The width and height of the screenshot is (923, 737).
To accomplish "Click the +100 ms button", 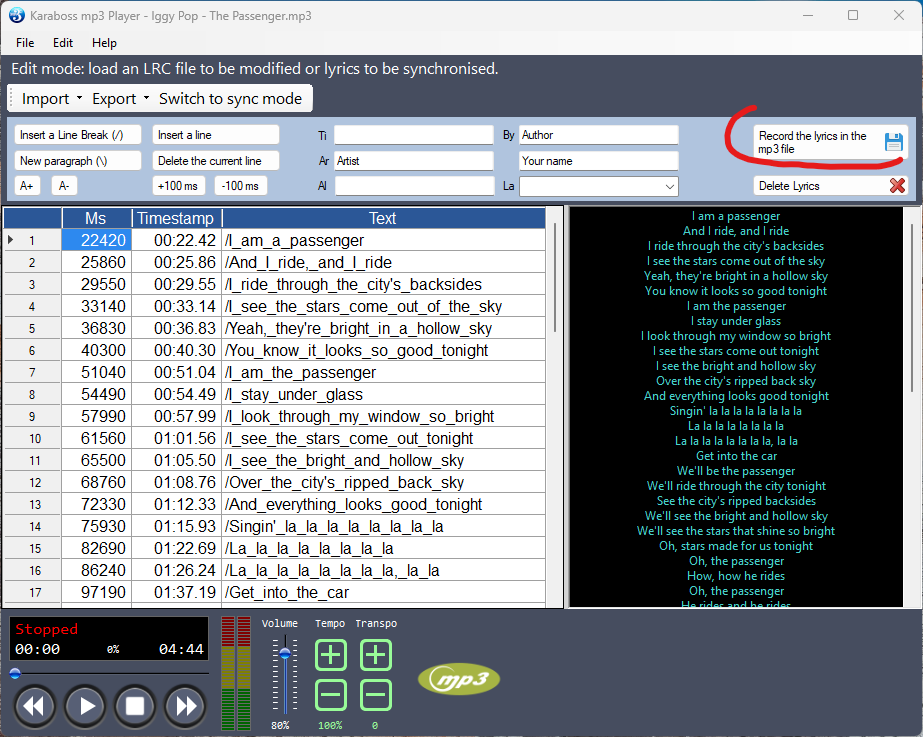I will (179, 185).
